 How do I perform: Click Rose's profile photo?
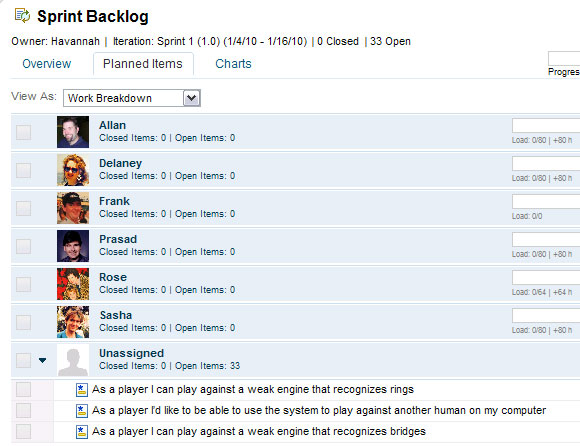[x=73, y=284]
